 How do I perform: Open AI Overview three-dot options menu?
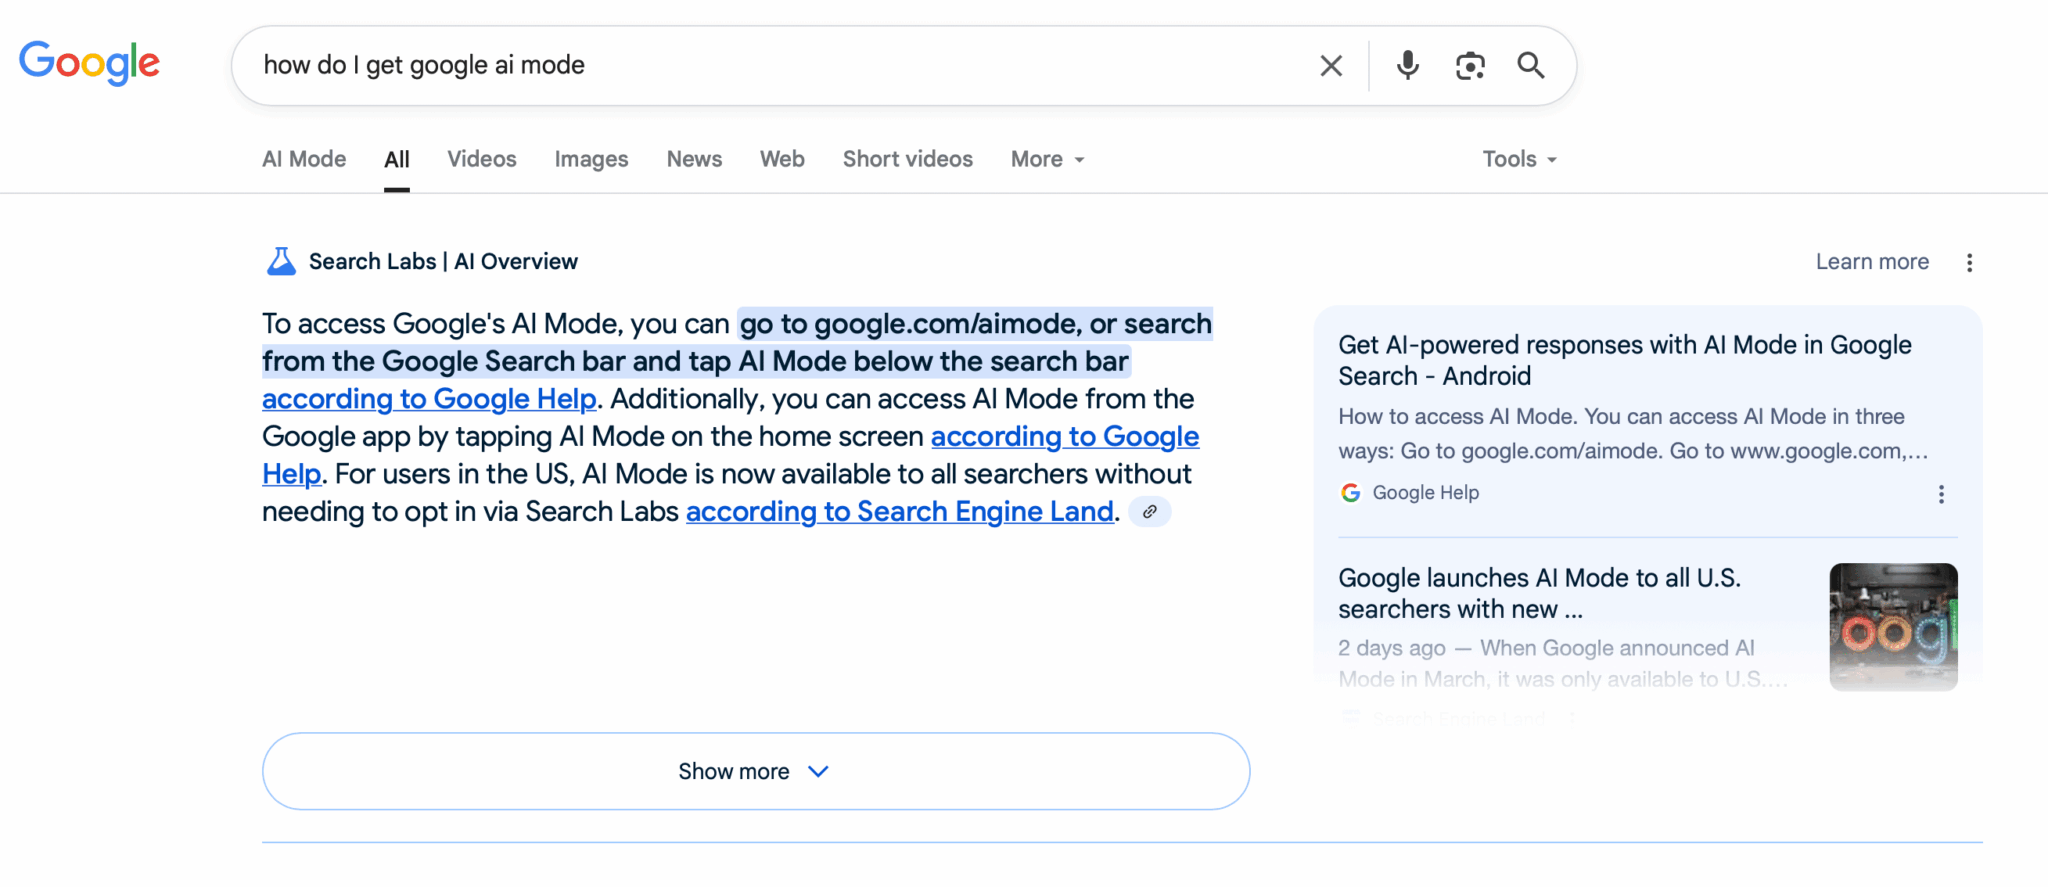click(1969, 263)
